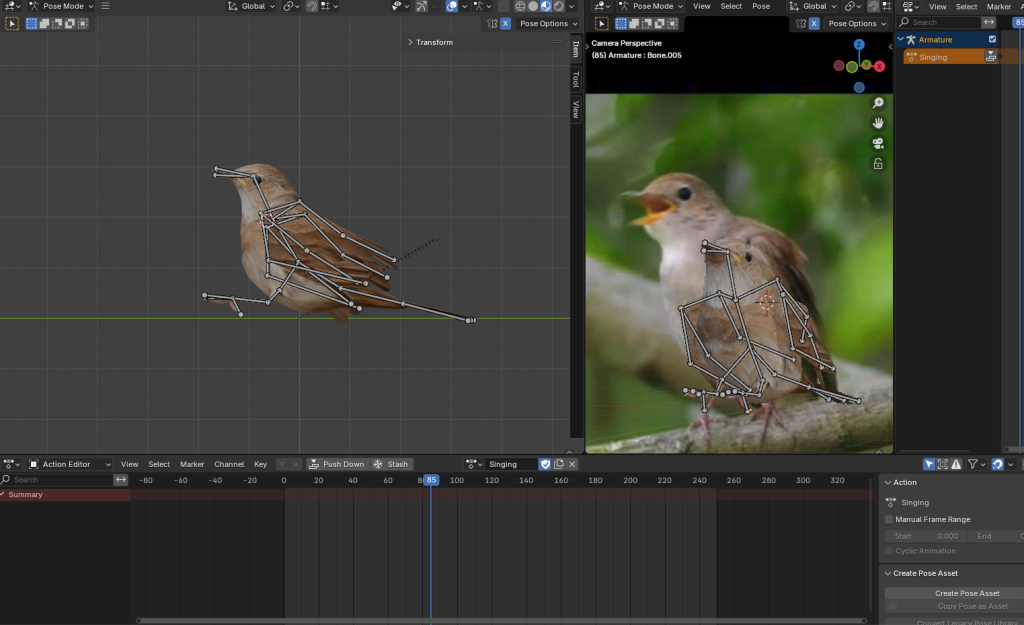Open the Channel menu in Action Editor

[229, 464]
